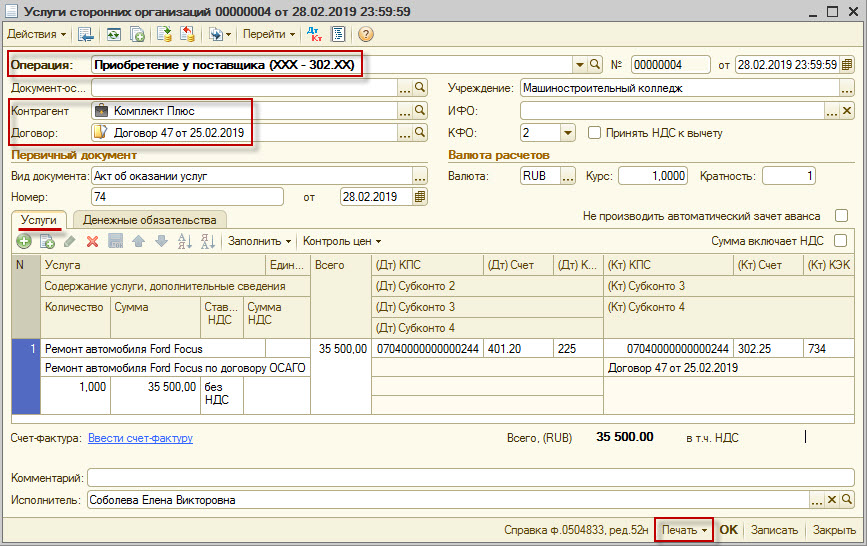Image resolution: width=867 pixels, height=546 pixels.
Task: Delete row using the red X icon
Action: point(92,241)
